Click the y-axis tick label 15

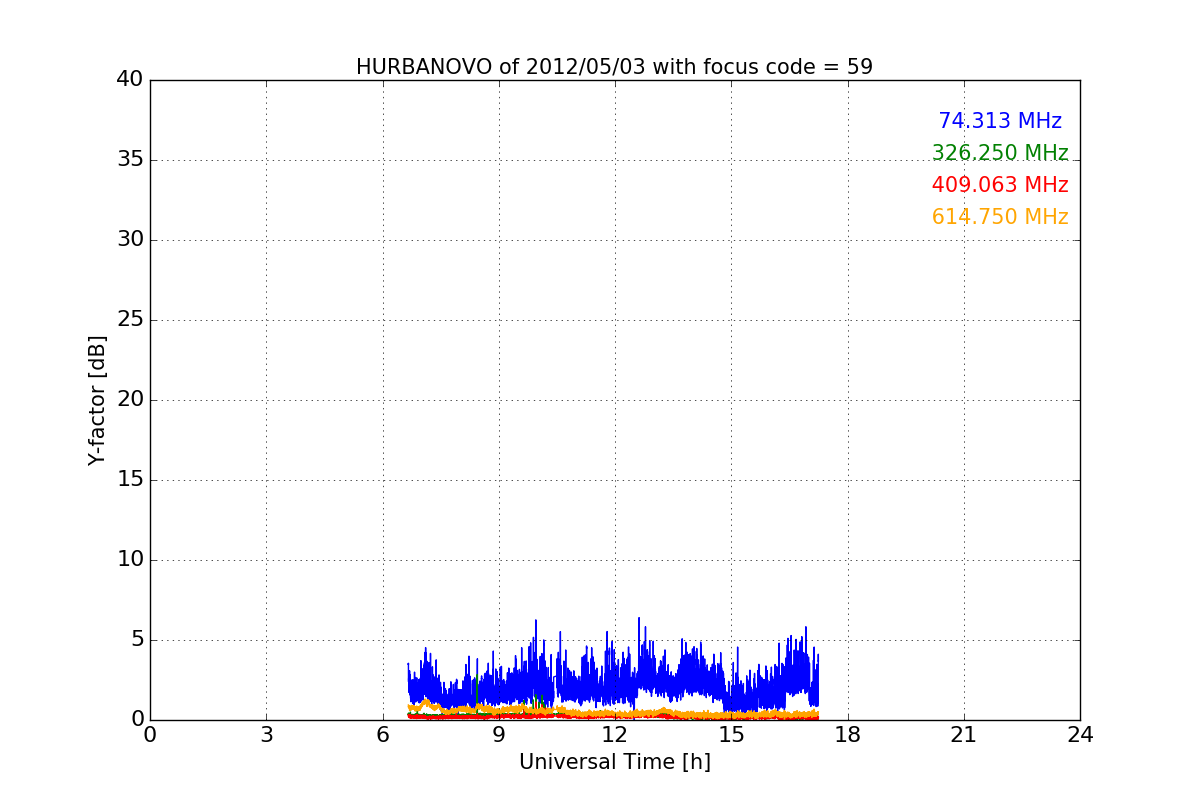click(x=130, y=480)
